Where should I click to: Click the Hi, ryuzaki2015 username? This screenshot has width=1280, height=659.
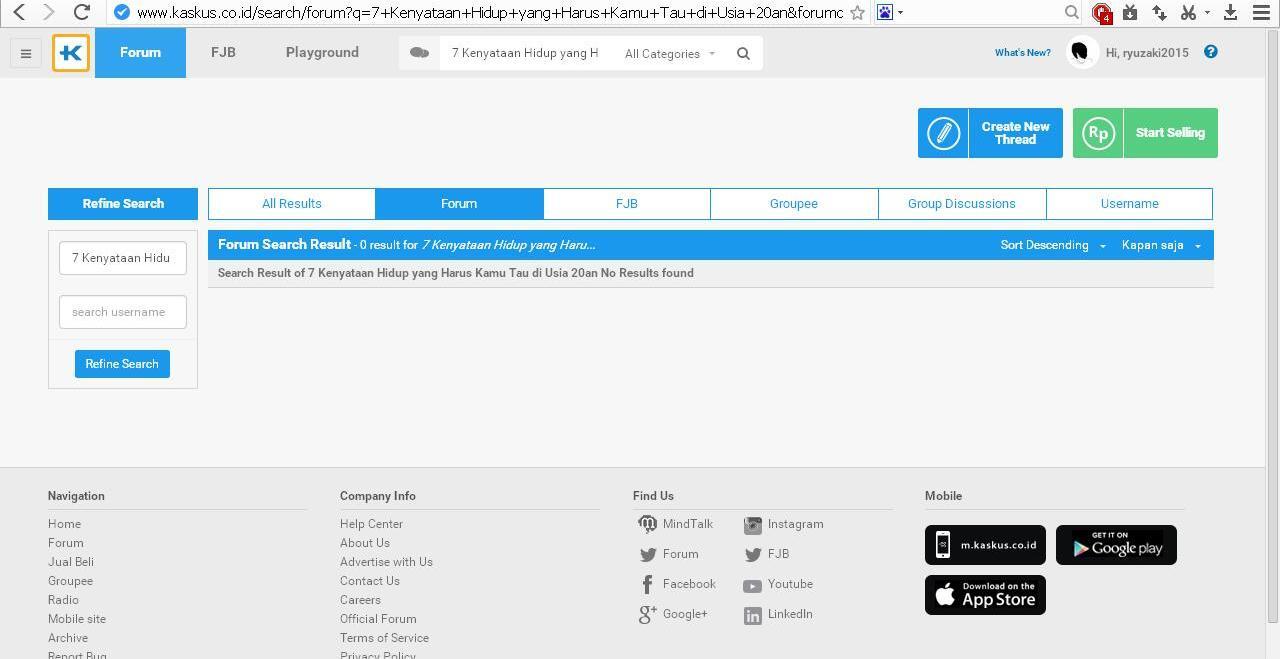coord(1147,53)
